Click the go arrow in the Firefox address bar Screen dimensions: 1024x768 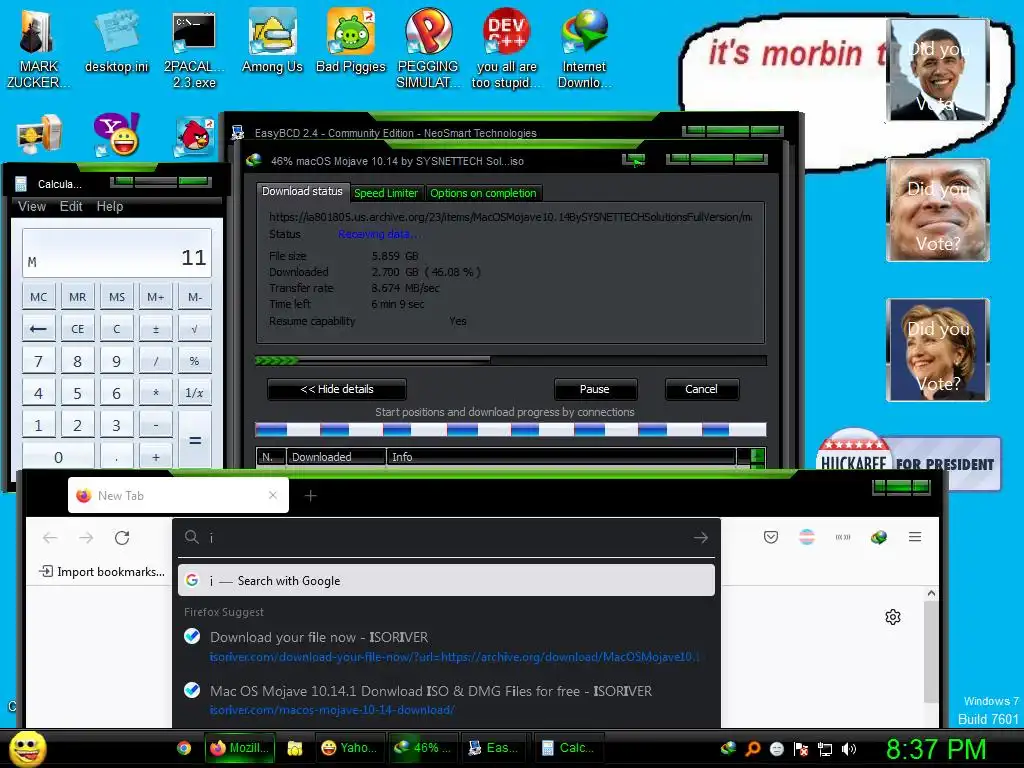(x=701, y=537)
